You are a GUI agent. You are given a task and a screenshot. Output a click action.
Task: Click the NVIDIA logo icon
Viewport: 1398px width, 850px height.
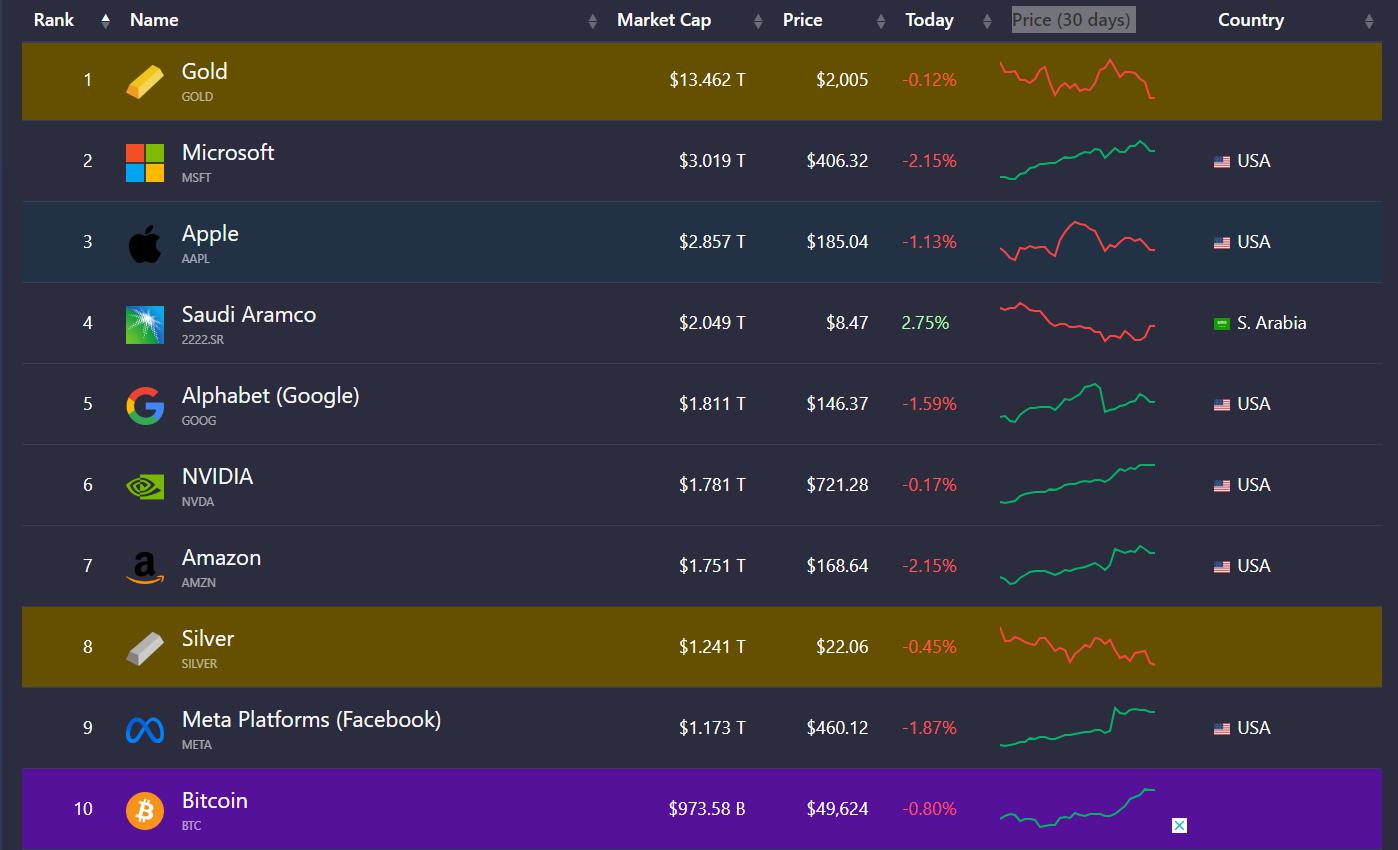coord(145,487)
